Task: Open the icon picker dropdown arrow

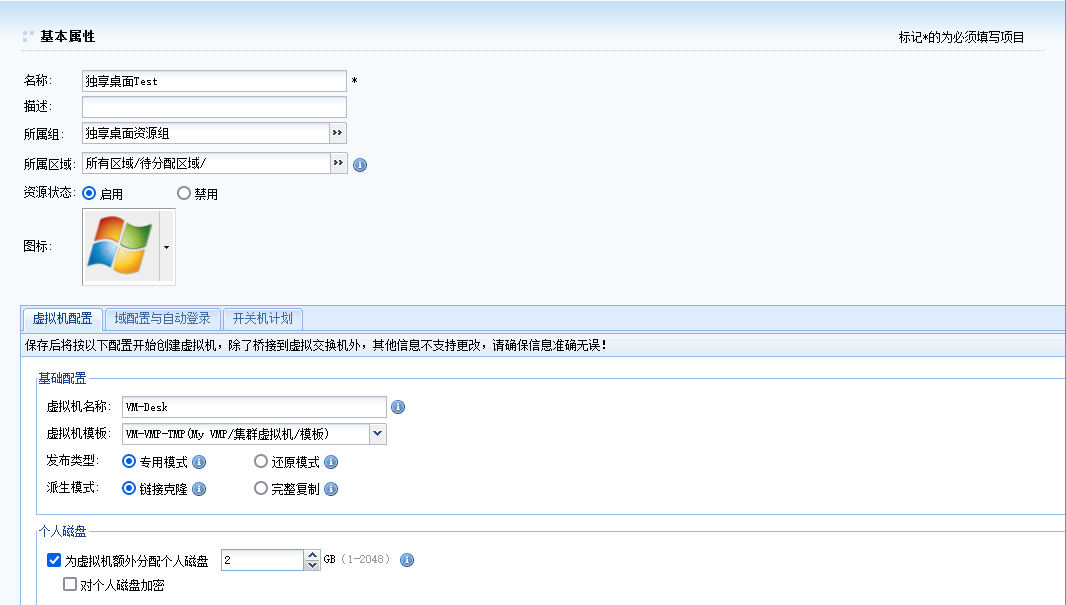Action: (167, 246)
